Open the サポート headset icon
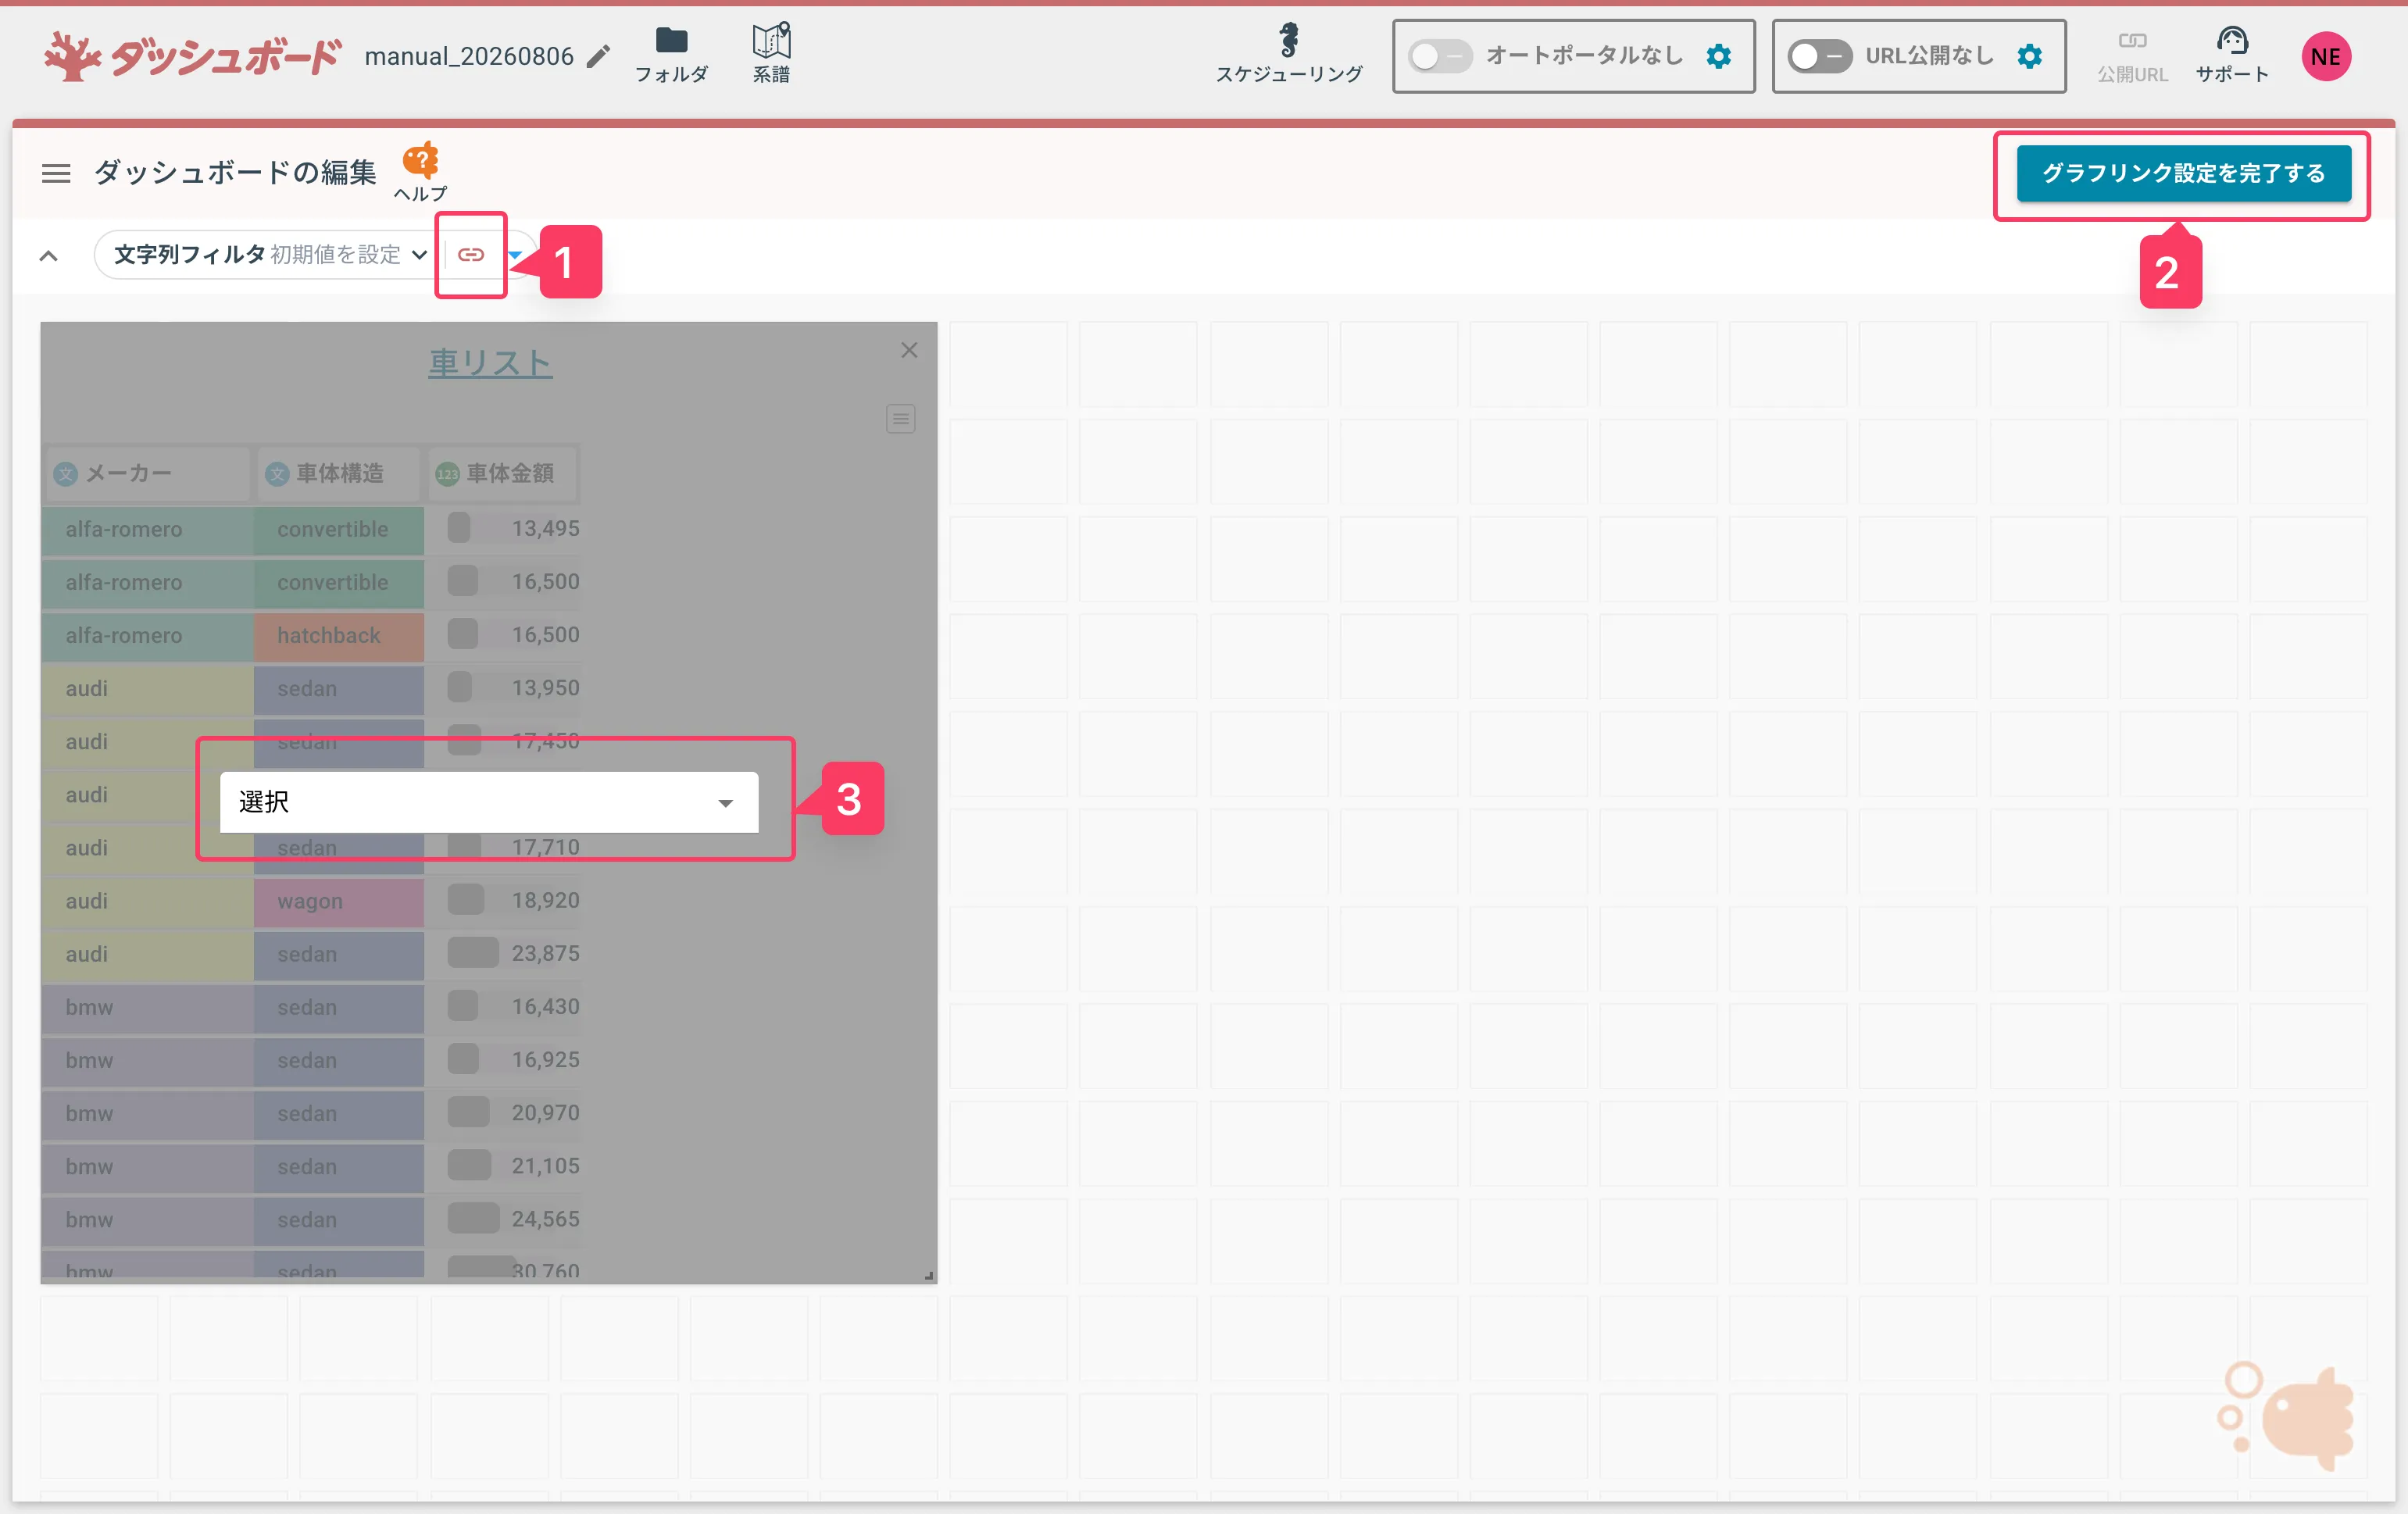The image size is (2408, 1514). coord(2232,55)
